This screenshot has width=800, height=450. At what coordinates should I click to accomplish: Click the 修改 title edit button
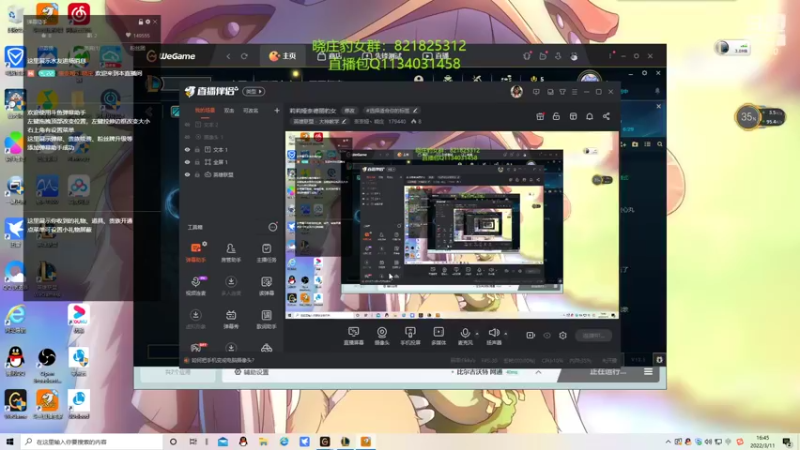click(x=349, y=110)
